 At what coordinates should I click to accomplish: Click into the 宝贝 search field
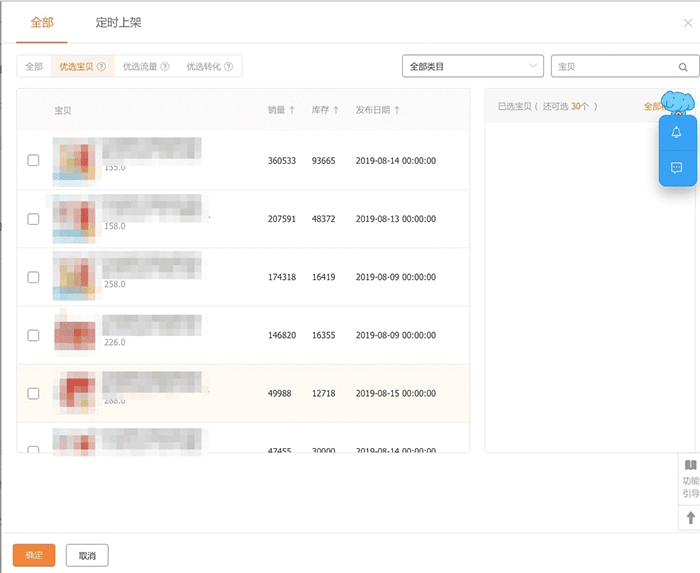(615, 67)
